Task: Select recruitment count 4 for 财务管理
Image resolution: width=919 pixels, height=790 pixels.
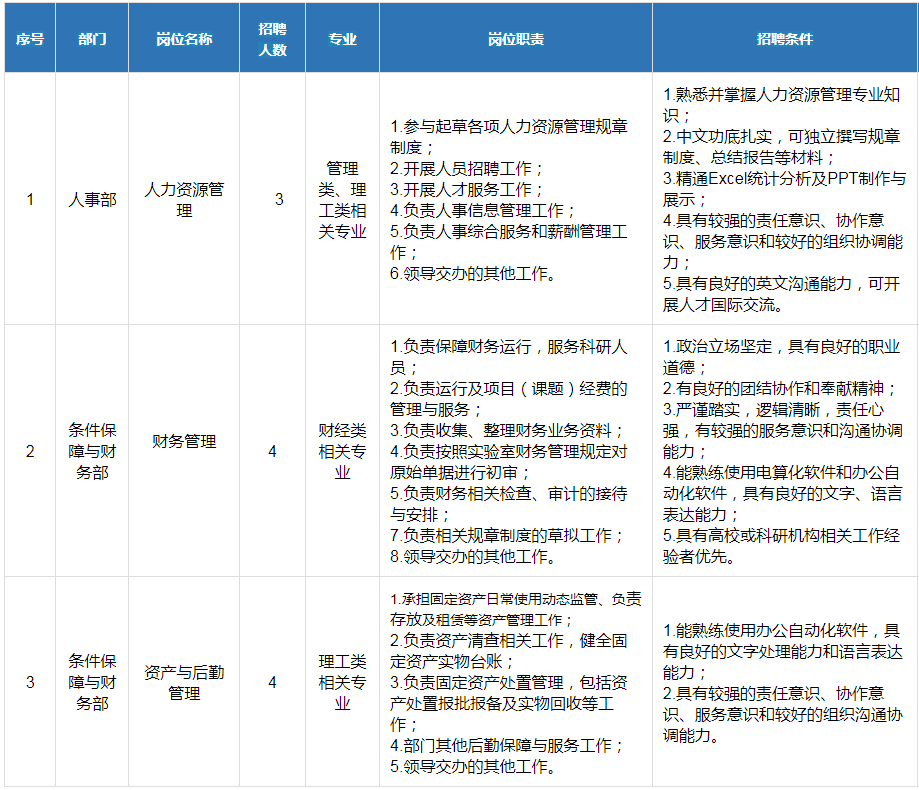Action: pos(273,451)
